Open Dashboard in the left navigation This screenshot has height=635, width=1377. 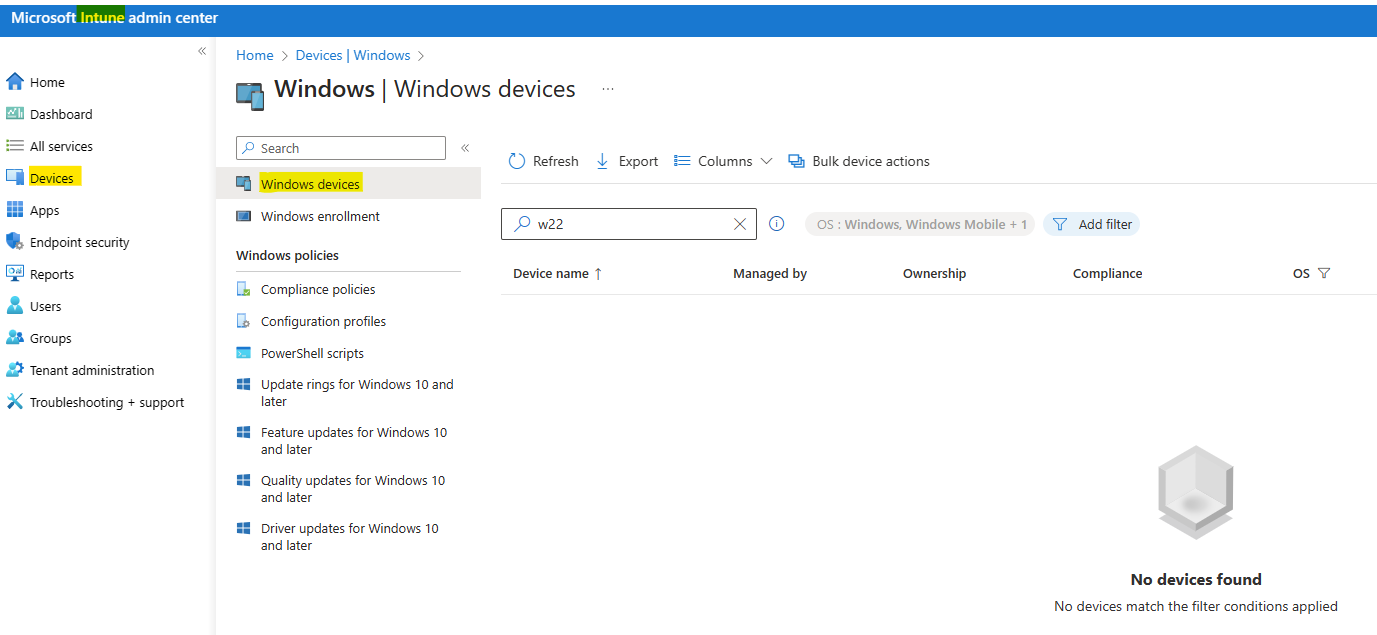pyautogui.click(x=61, y=114)
